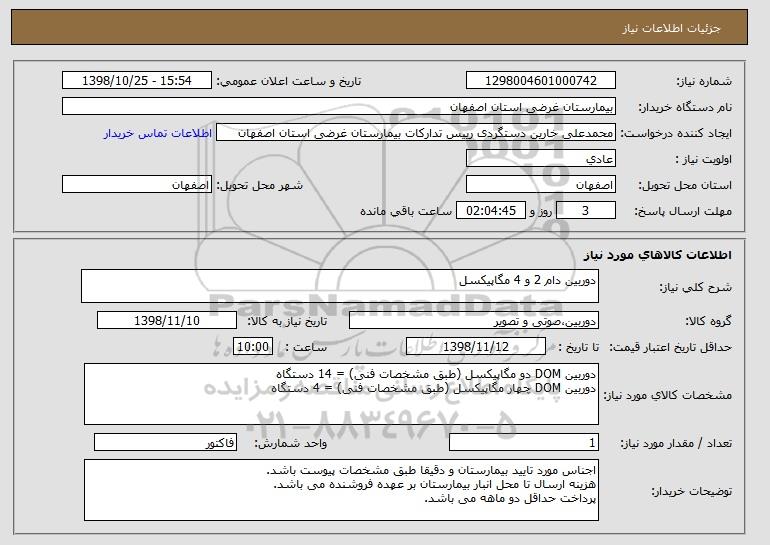770x545 pixels.
Task: Click the label استان محل تحویل
Action: point(685,185)
